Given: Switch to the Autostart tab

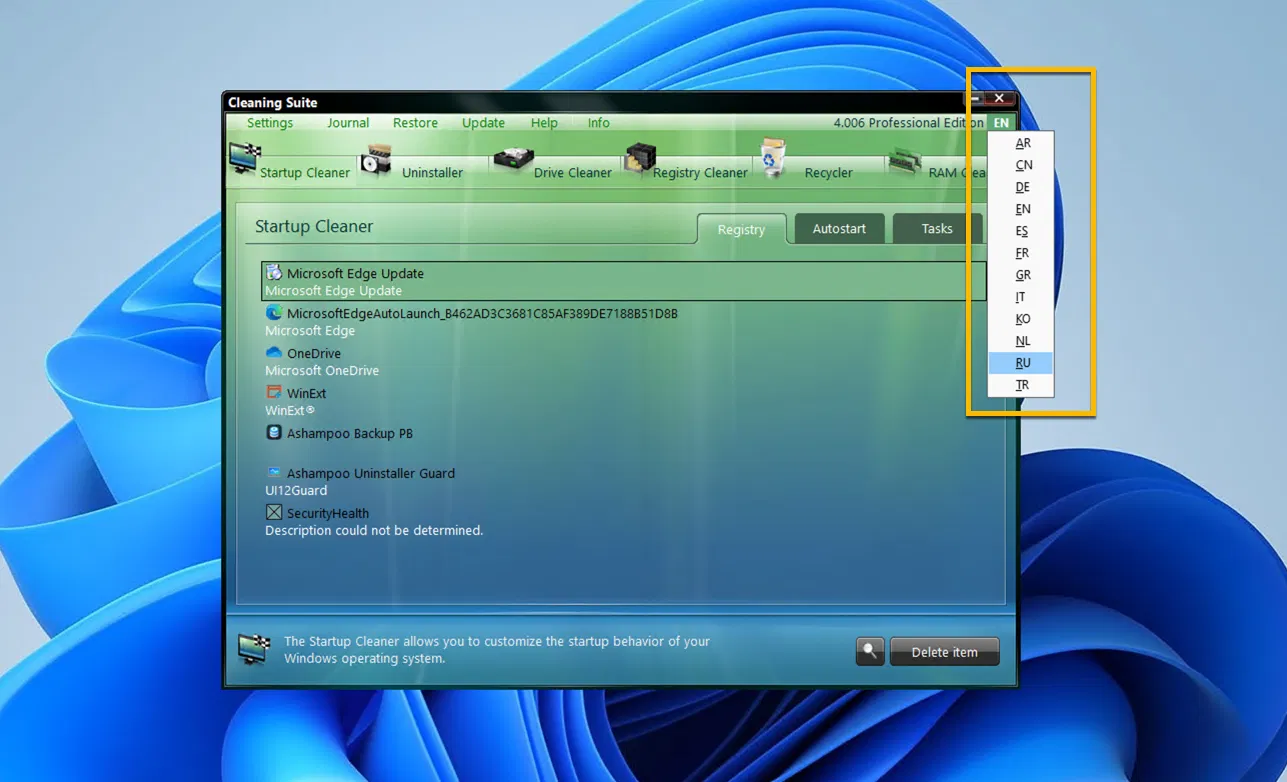Looking at the screenshot, I should (x=839, y=229).
